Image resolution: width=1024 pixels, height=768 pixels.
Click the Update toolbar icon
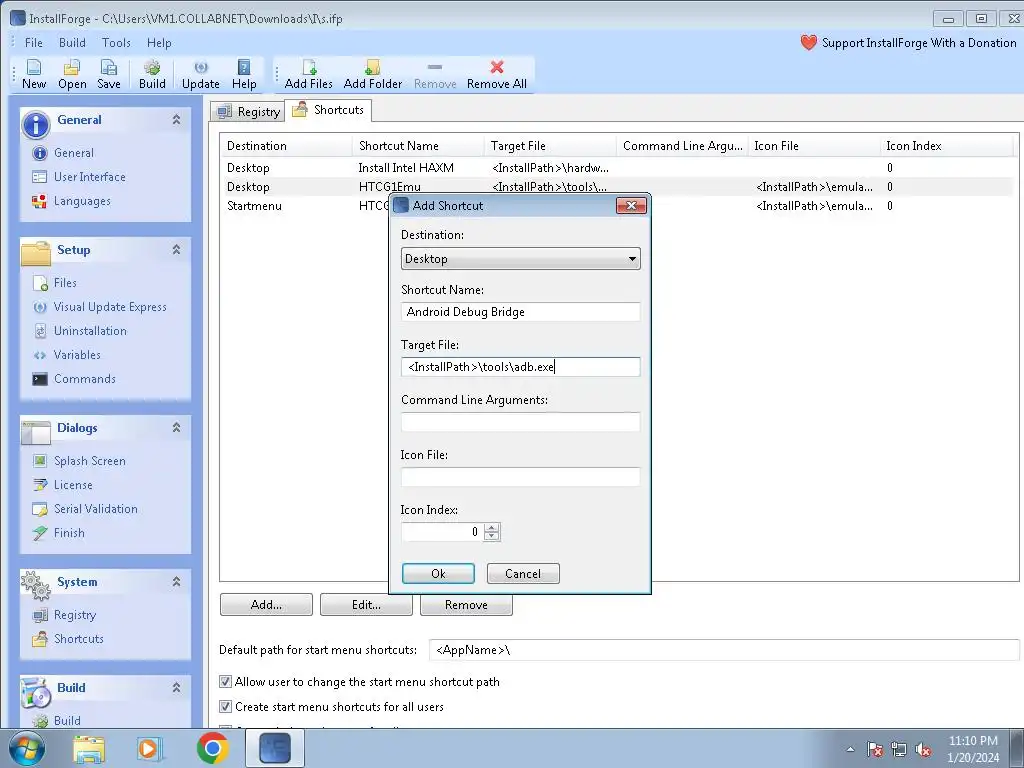coord(200,74)
